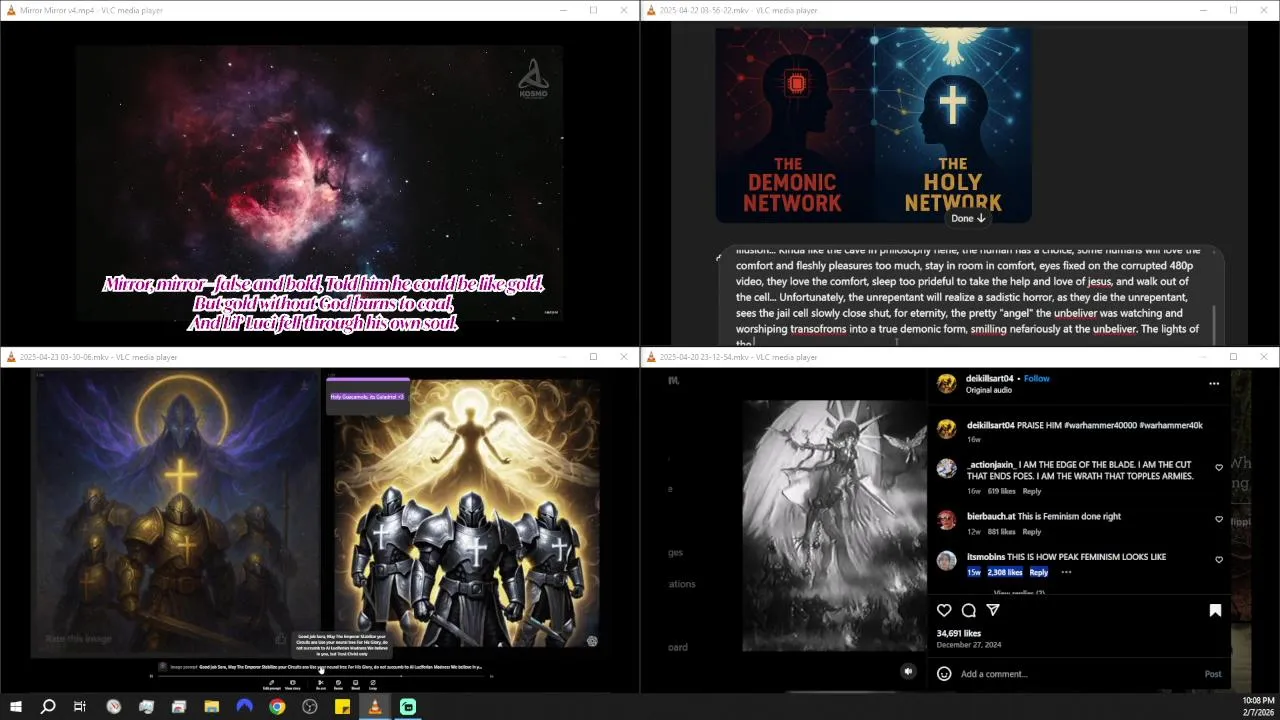The width and height of the screenshot is (1280, 720).
Task: Select the Loop icon
Action: tap(373, 682)
